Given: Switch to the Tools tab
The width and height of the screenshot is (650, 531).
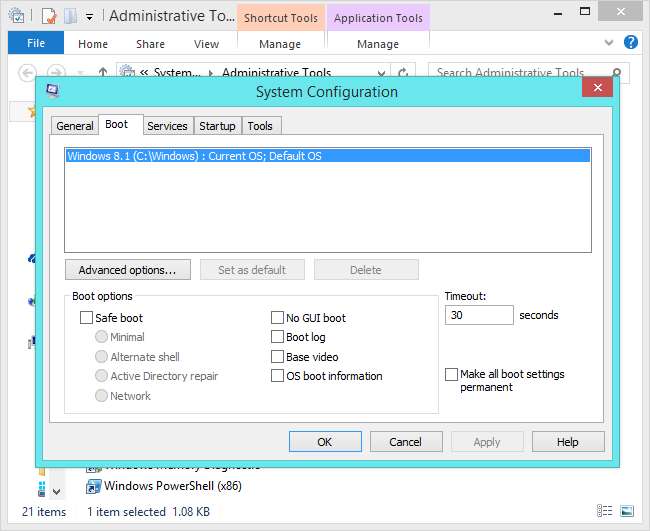Looking at the screenshot, I should click(x=260, y=126).
